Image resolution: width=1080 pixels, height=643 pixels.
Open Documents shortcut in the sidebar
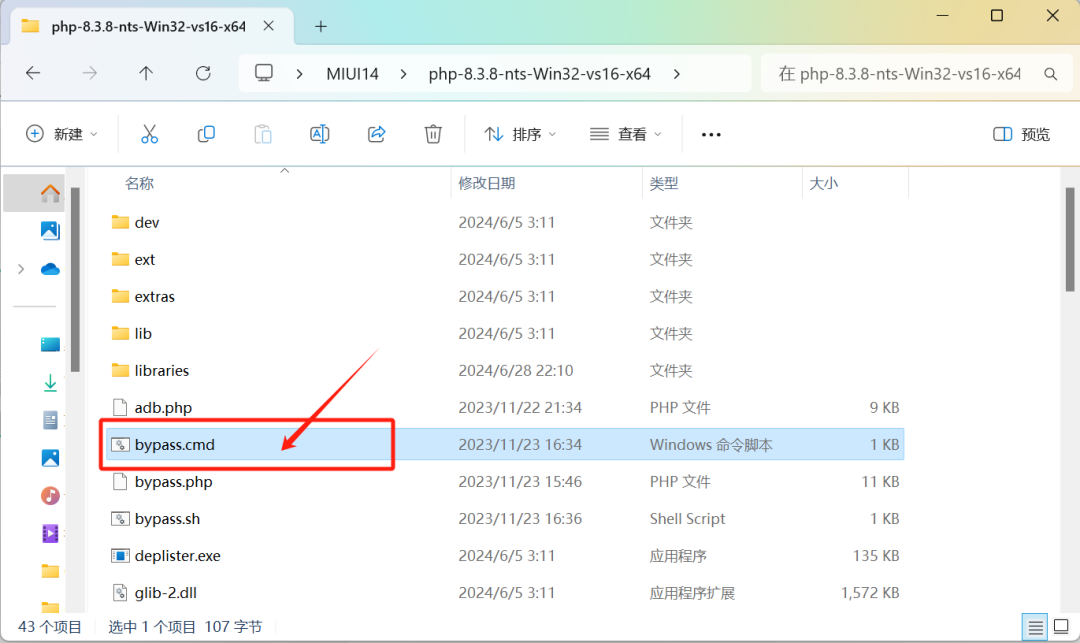coord(50,420)
